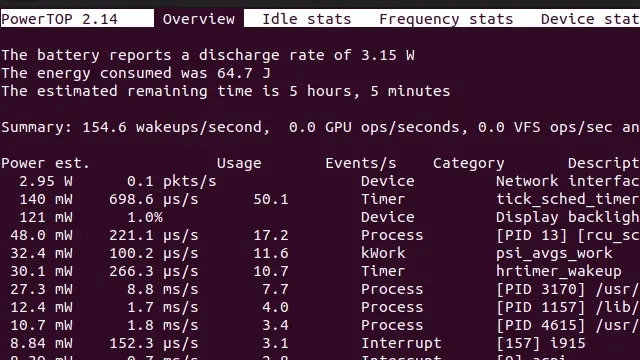Click the 3.1 events value
The image size is (640, 360).
[x=276, y=343]
